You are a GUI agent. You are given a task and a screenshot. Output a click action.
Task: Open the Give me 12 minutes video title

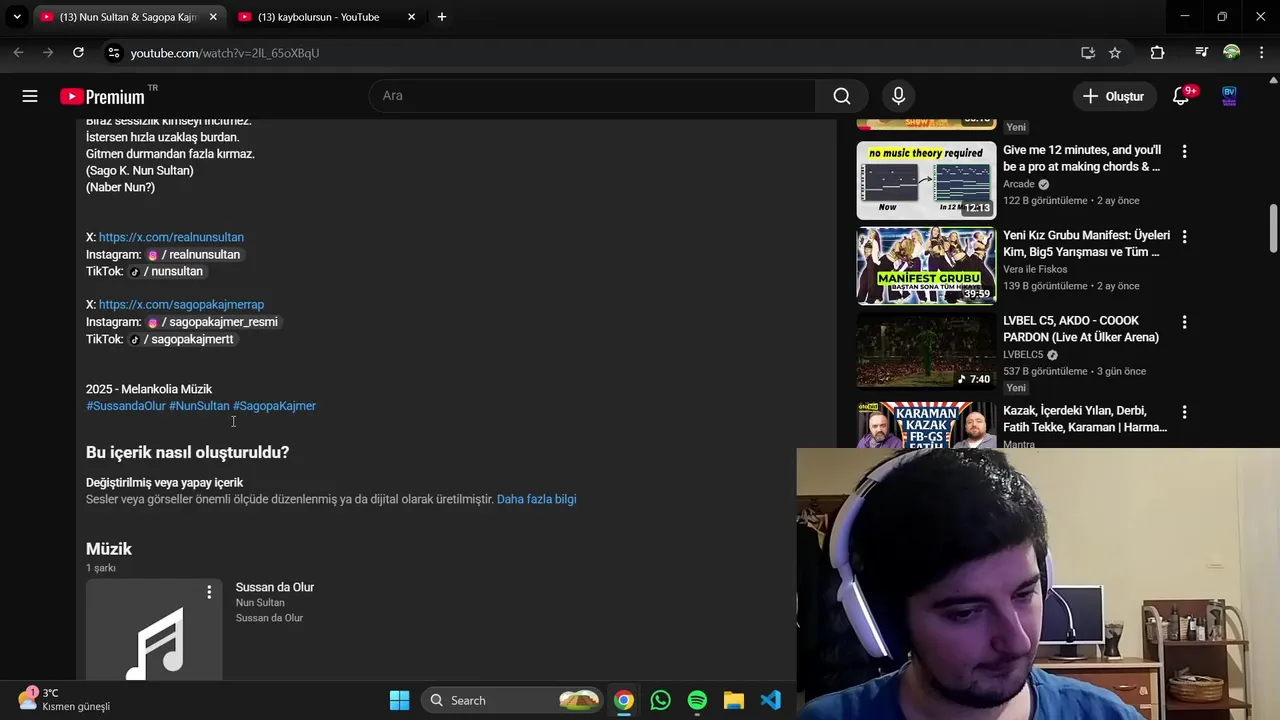tap(1082, 158)
